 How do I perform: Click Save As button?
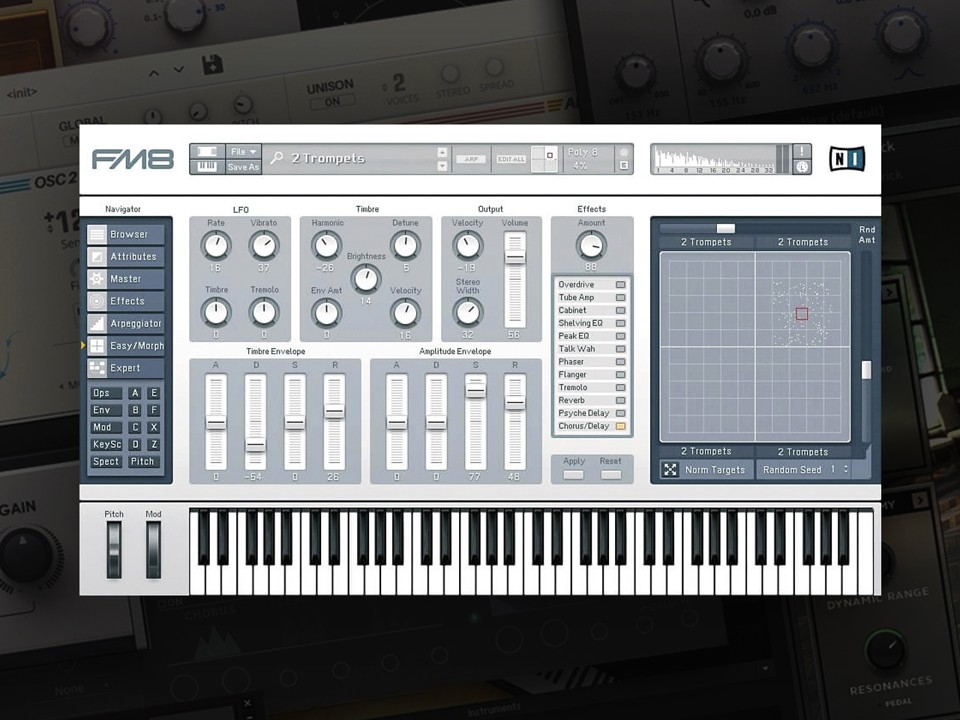pyautogui.click(x=243, y=167)
